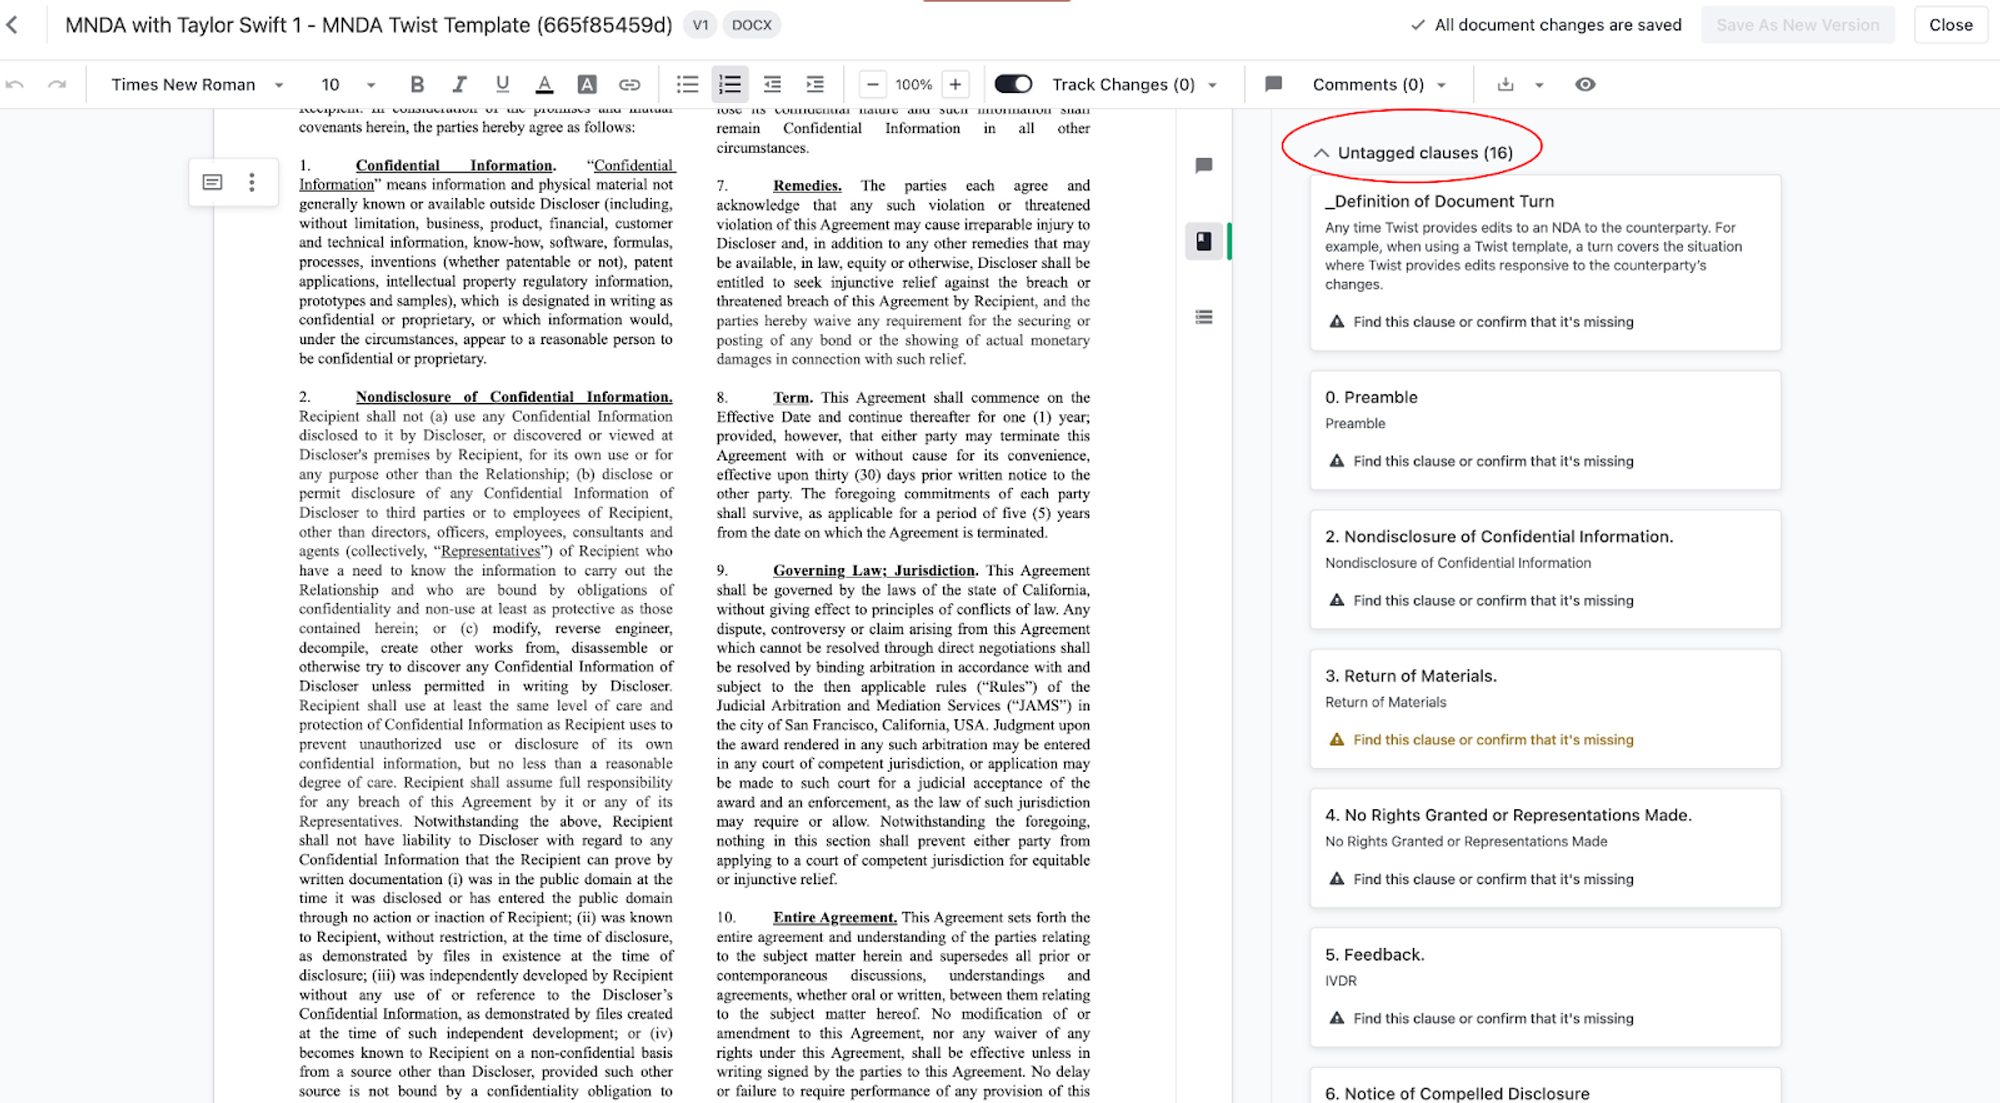Toggle italic formatting
This screenshot has height=1103, width=2000.
point(459,85)
